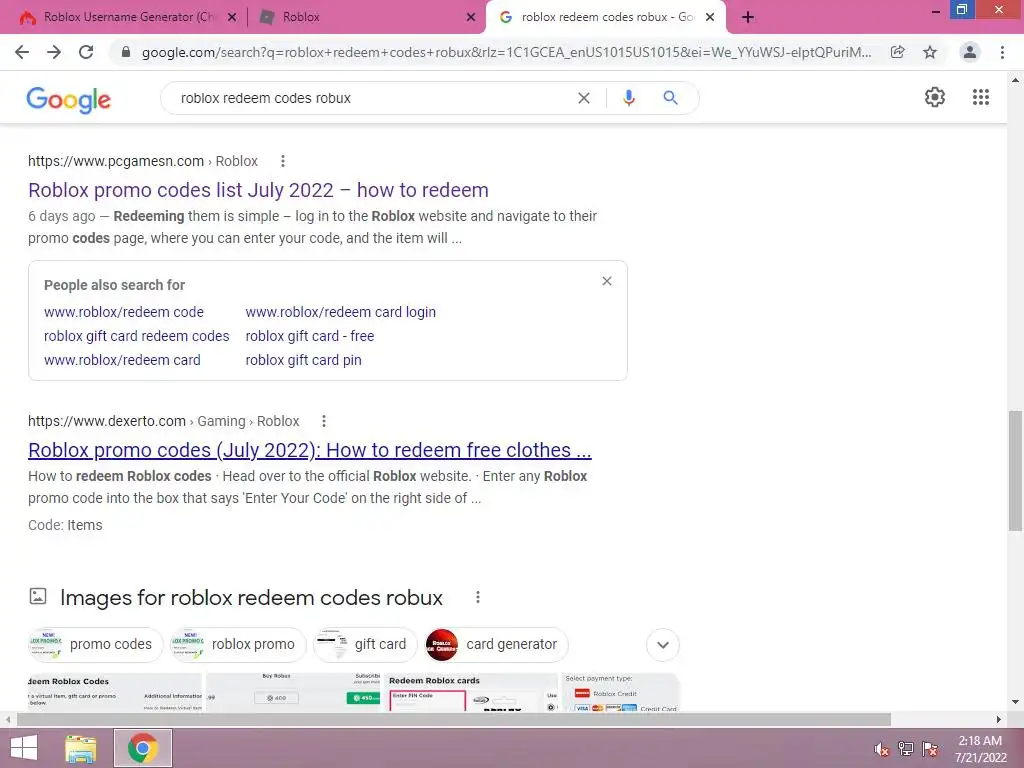Filter images by card generator chip
The image size is (1024, 768).
(496, 645)
